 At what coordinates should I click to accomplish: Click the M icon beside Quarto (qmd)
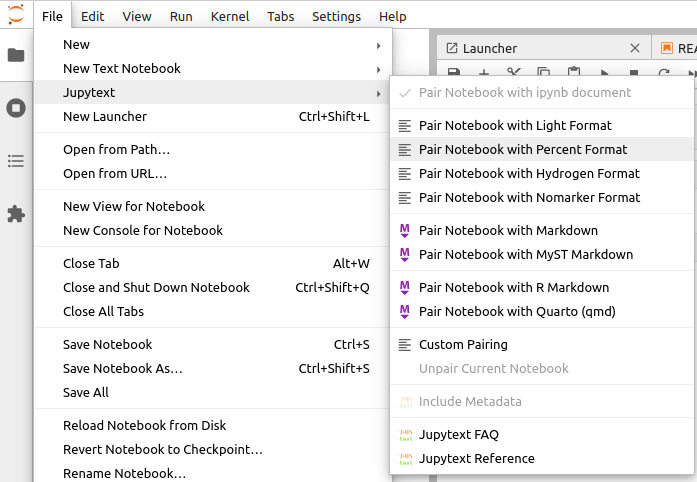pyautogui.click(x=405, y=311)
